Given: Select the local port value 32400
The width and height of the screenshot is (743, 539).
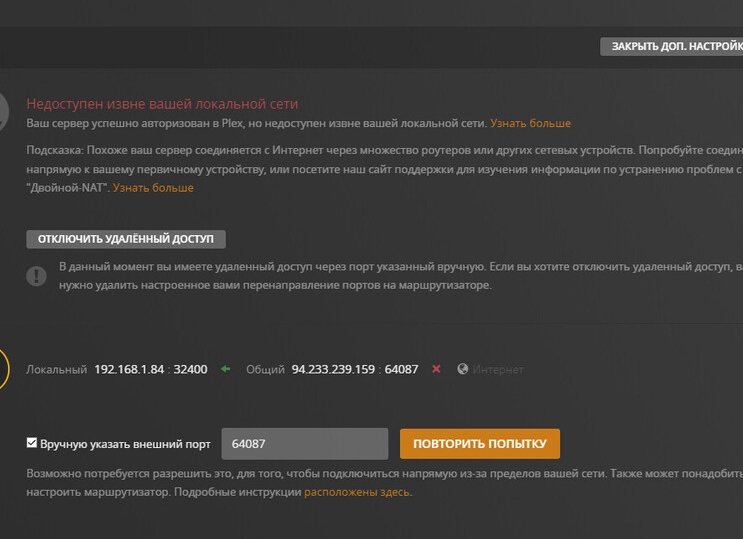Looking at the screenshot, I should click(190, 369).
